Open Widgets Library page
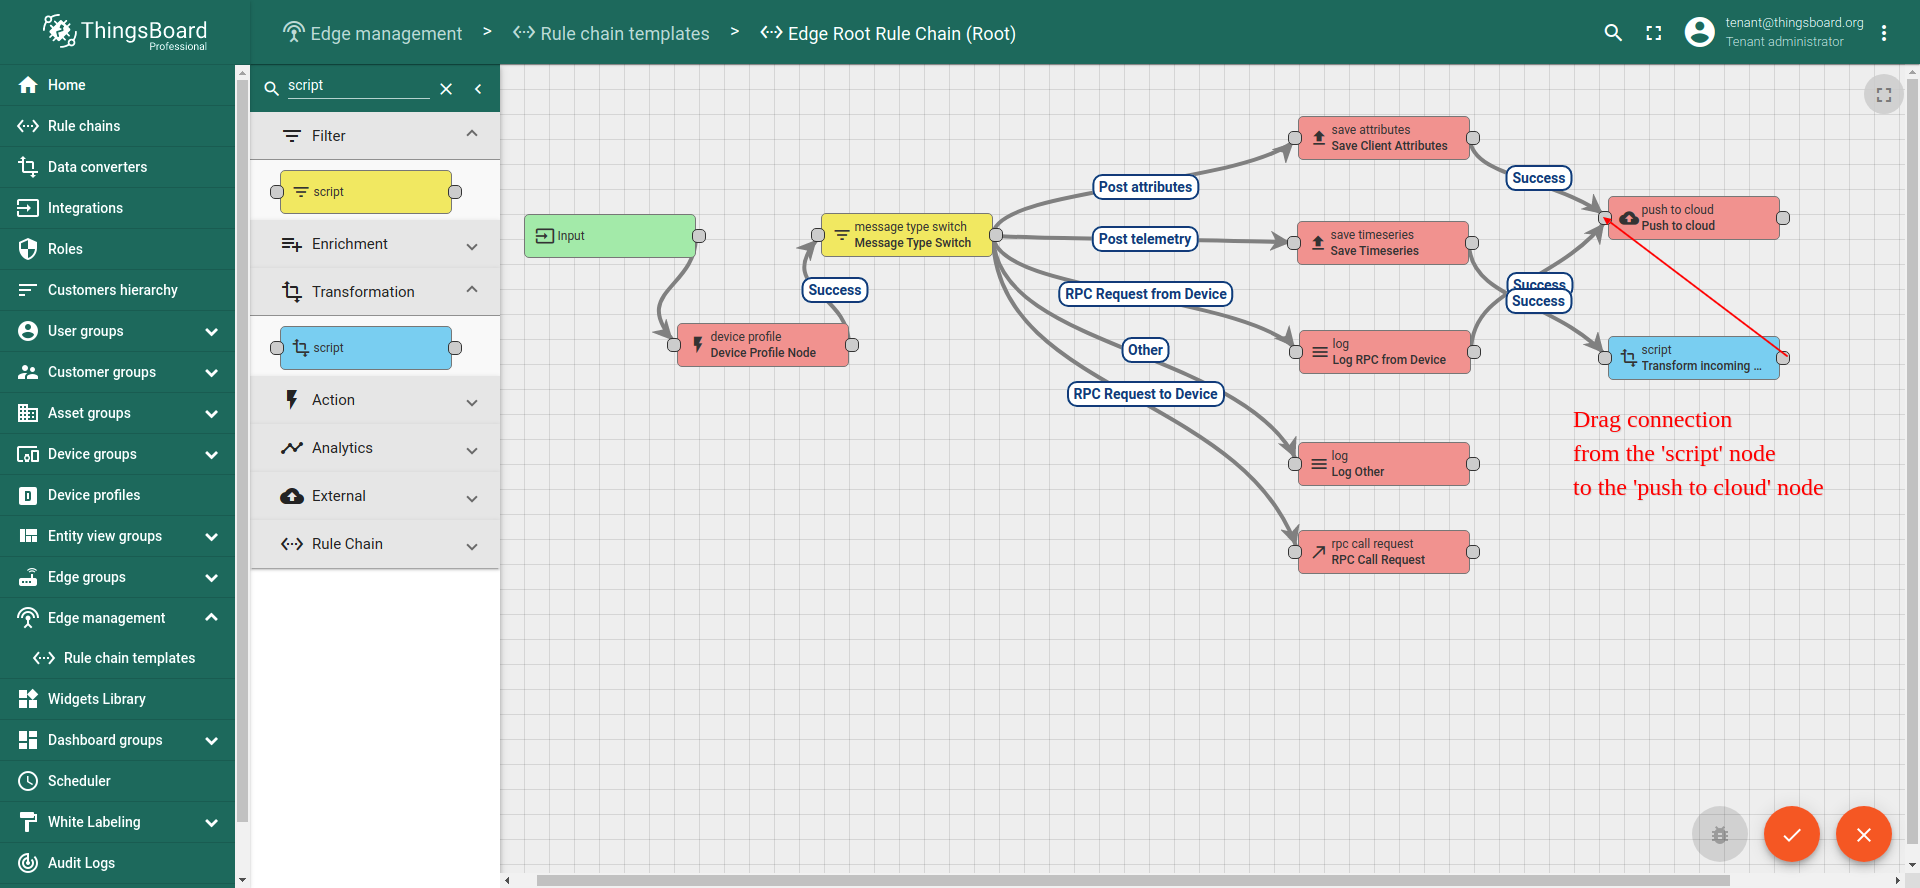The width and height of the screenshot is (1920, 888). coord(117,699)
